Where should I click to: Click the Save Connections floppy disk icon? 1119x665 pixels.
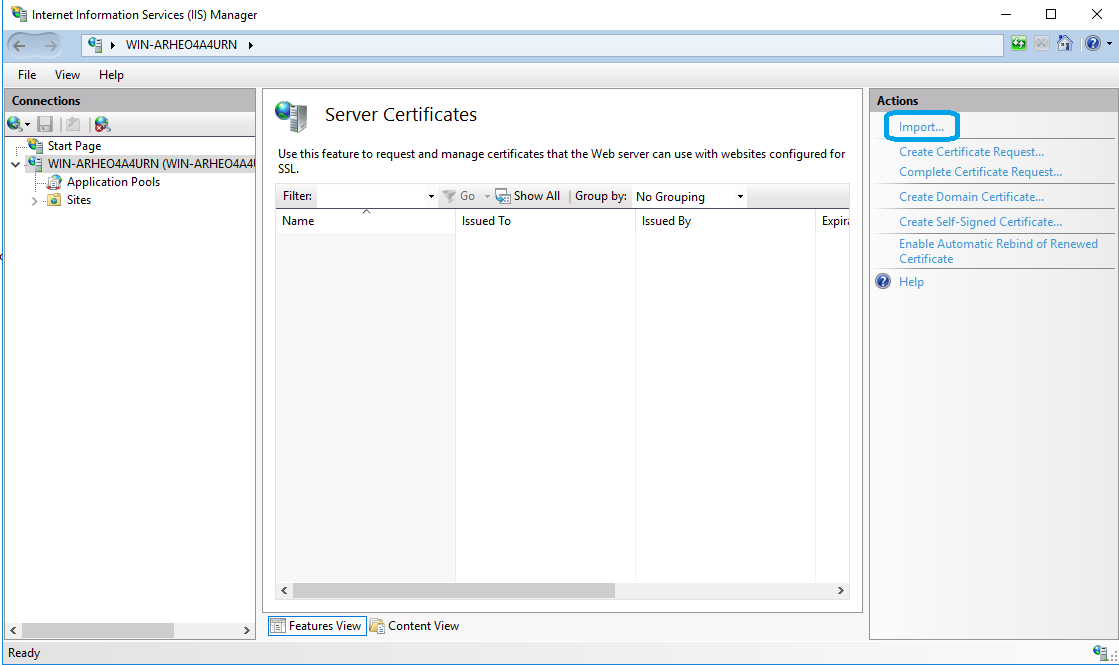pos(45,124)
